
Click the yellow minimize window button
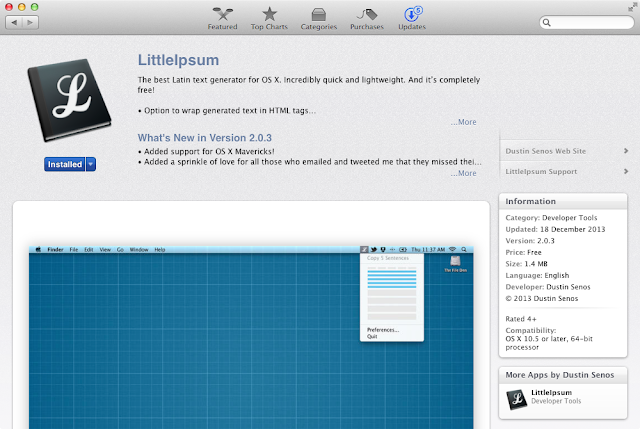point(22,7)
